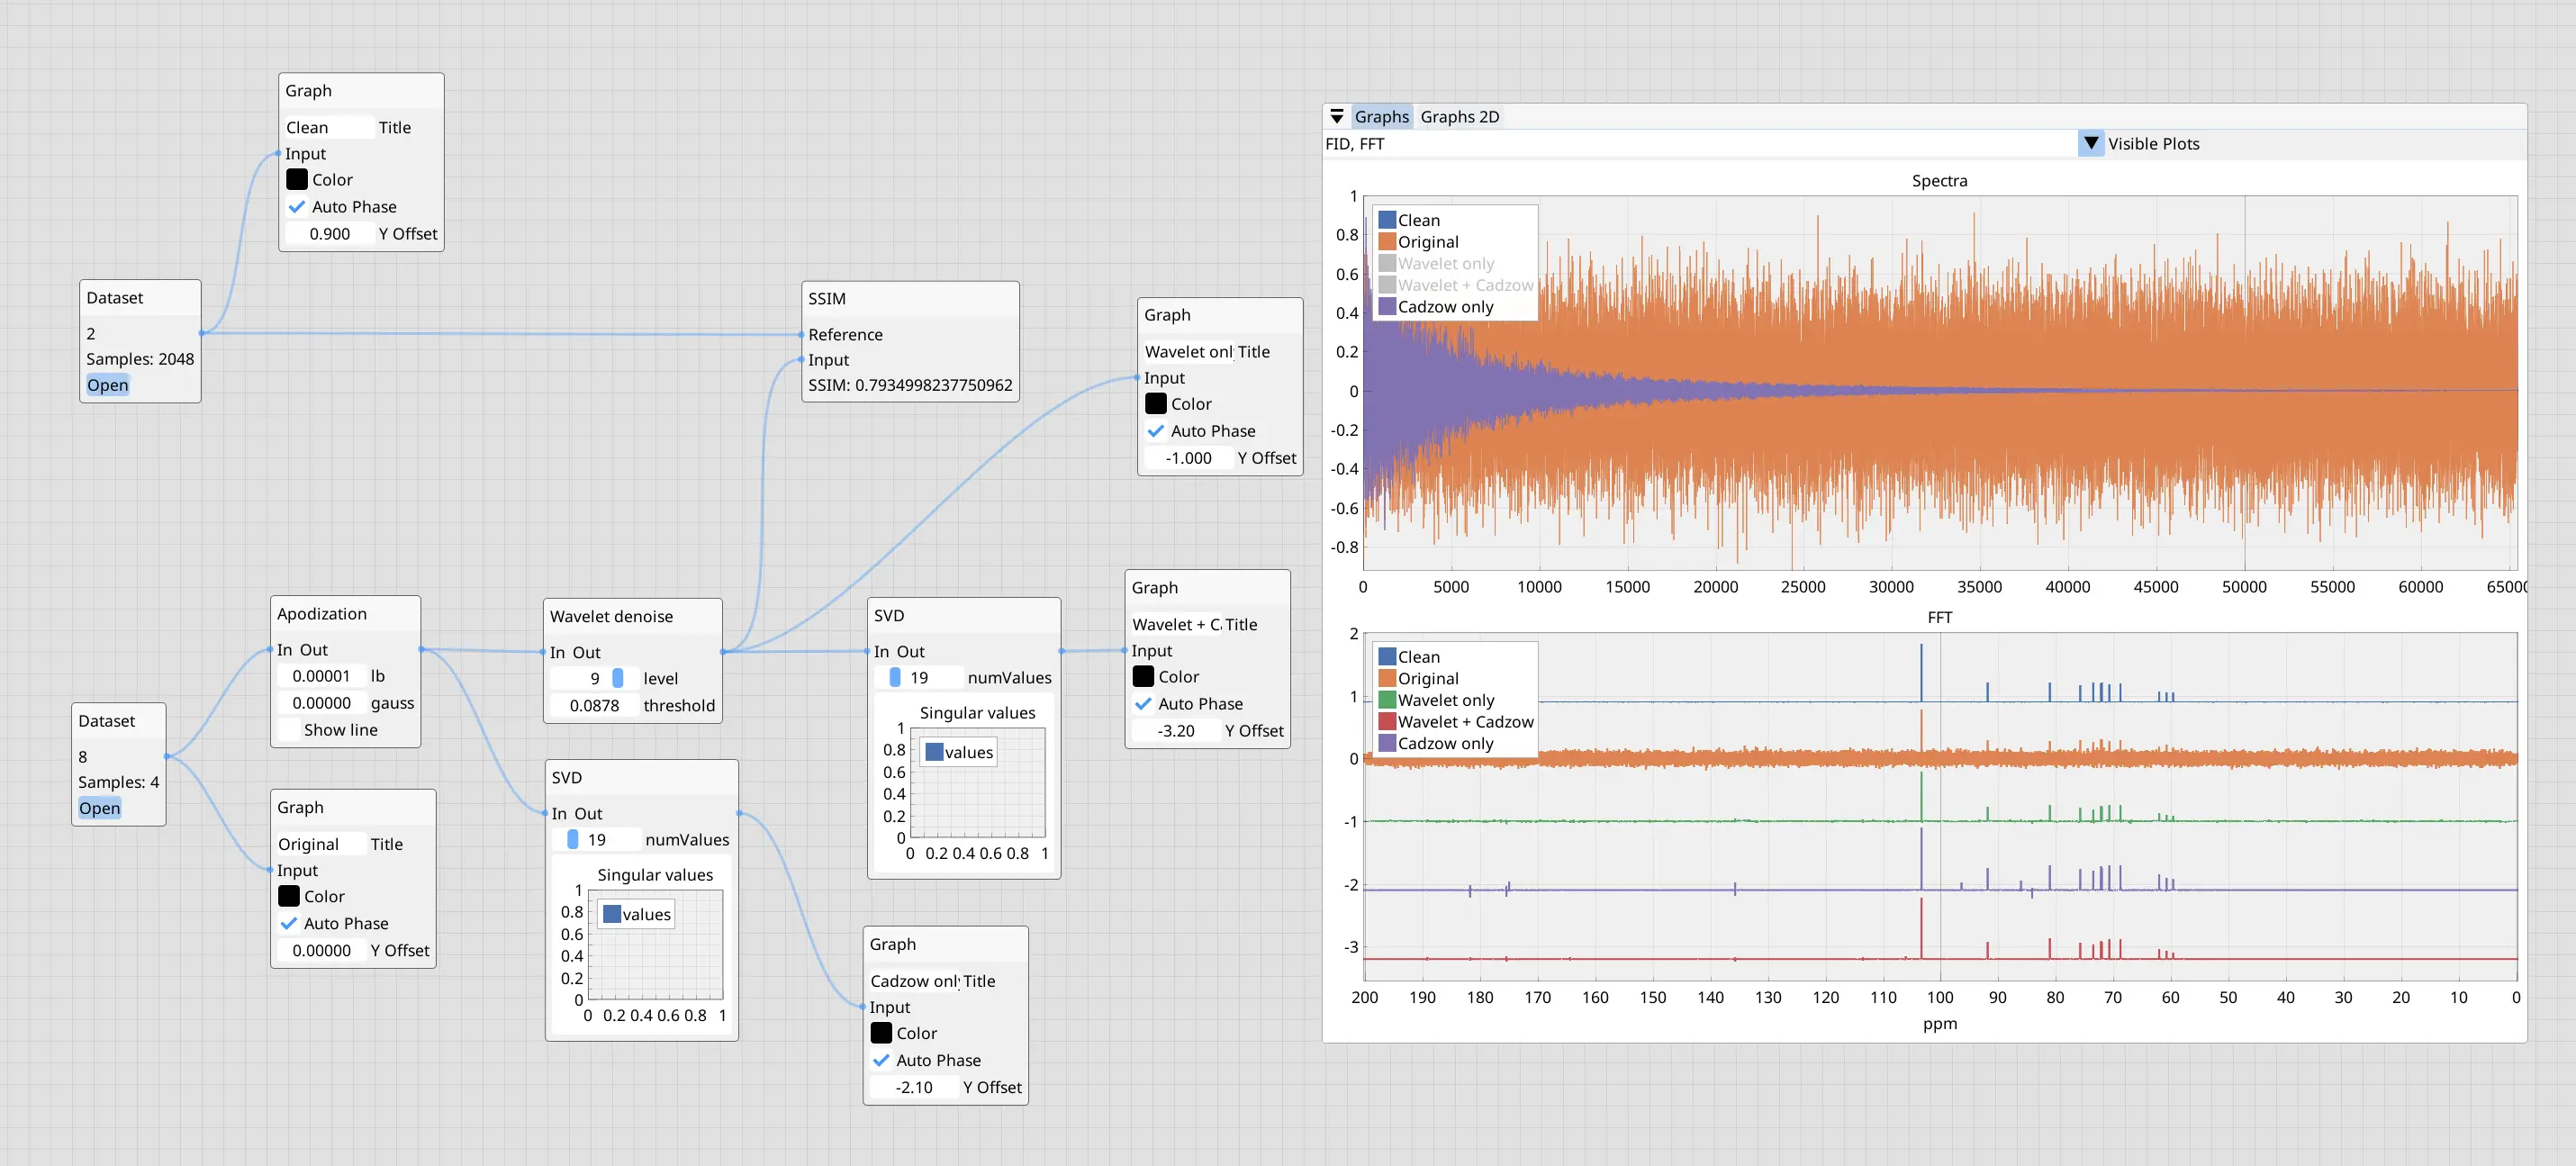Screen dimensions: 2576x1166
Task: Toggle values legend in lower SVD plot
Action: click(637, 914)
